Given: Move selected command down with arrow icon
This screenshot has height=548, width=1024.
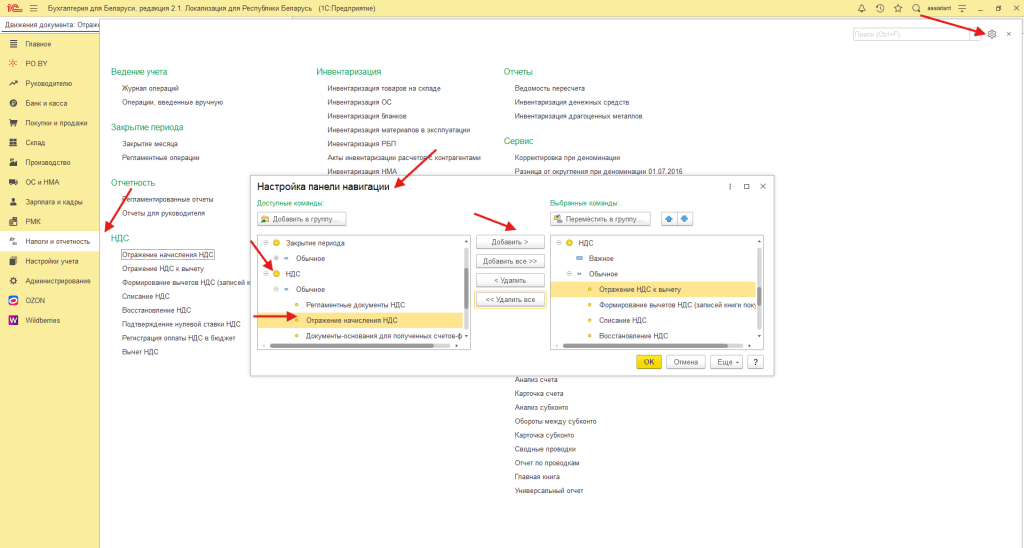Looking at the screenshot, I should tap(684, 219).
